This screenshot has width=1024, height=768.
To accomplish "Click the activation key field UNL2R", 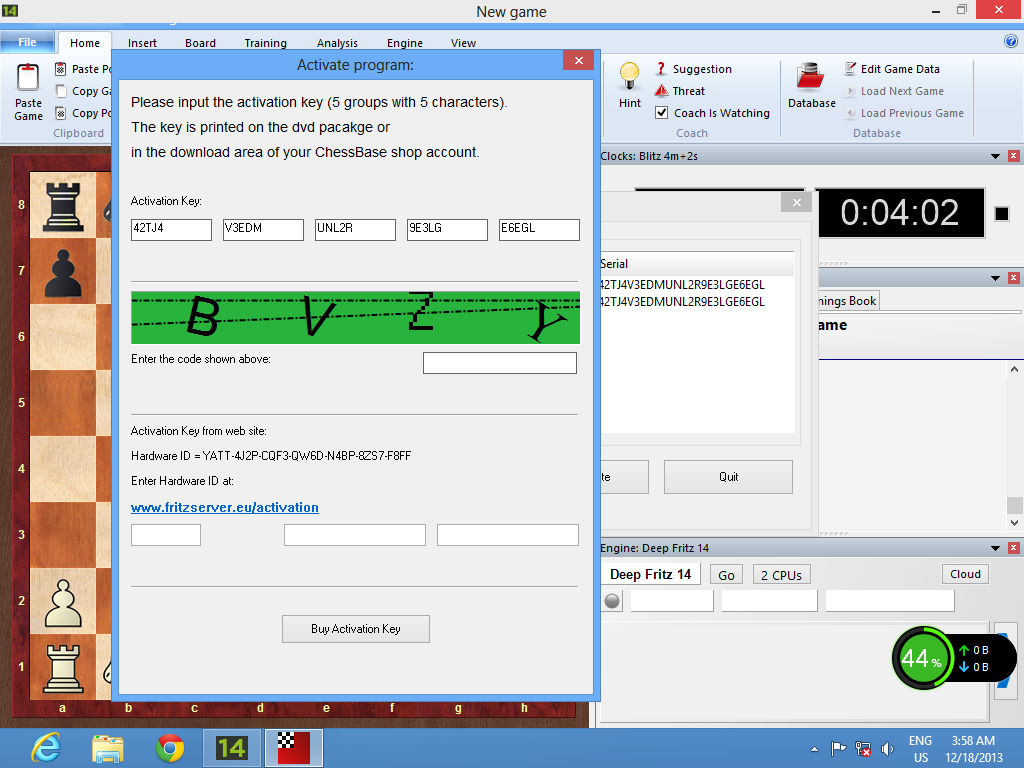I will pyautogui.click(x=355, y=229).
